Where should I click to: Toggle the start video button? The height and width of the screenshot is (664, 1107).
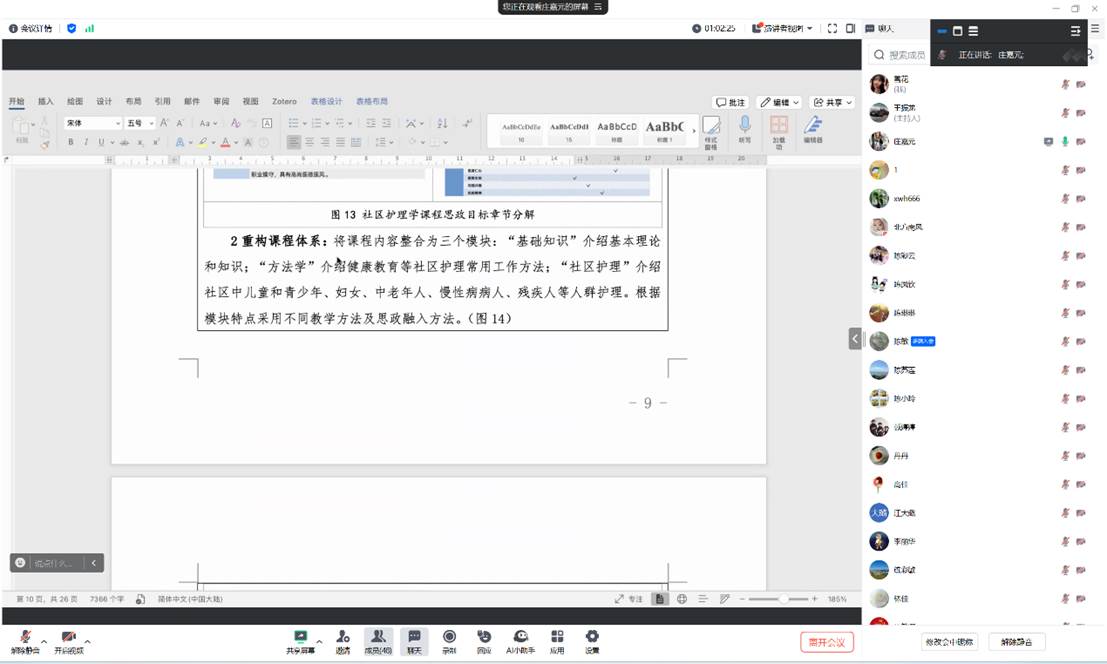(68, 641)
